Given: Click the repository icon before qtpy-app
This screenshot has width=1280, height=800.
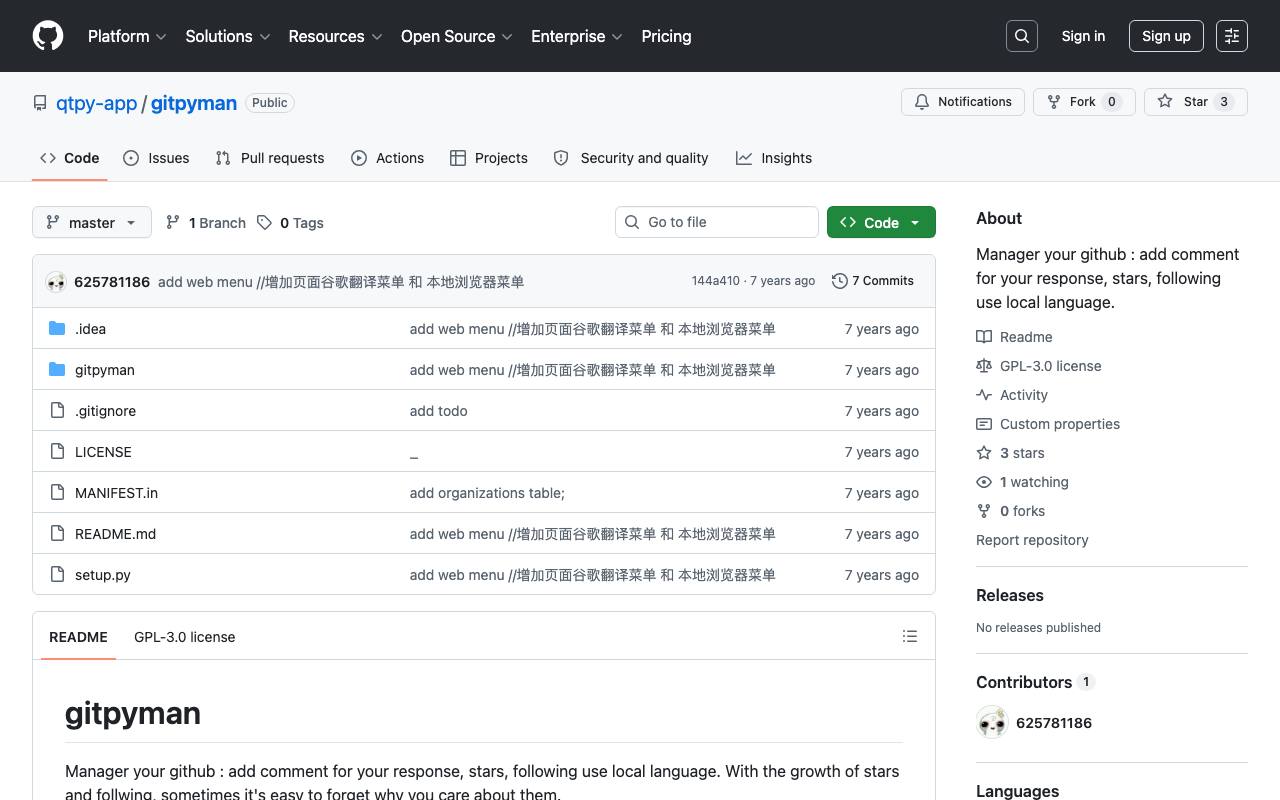Looking at the screenshot, I should click(x=40, y=103).
